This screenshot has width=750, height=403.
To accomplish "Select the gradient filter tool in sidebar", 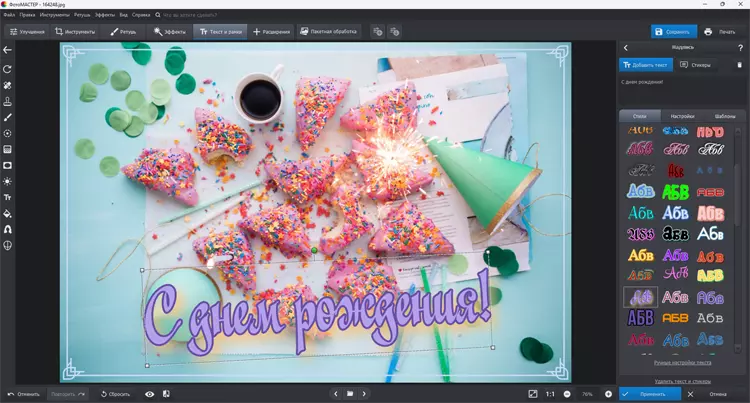I will (x=7, y=149).
